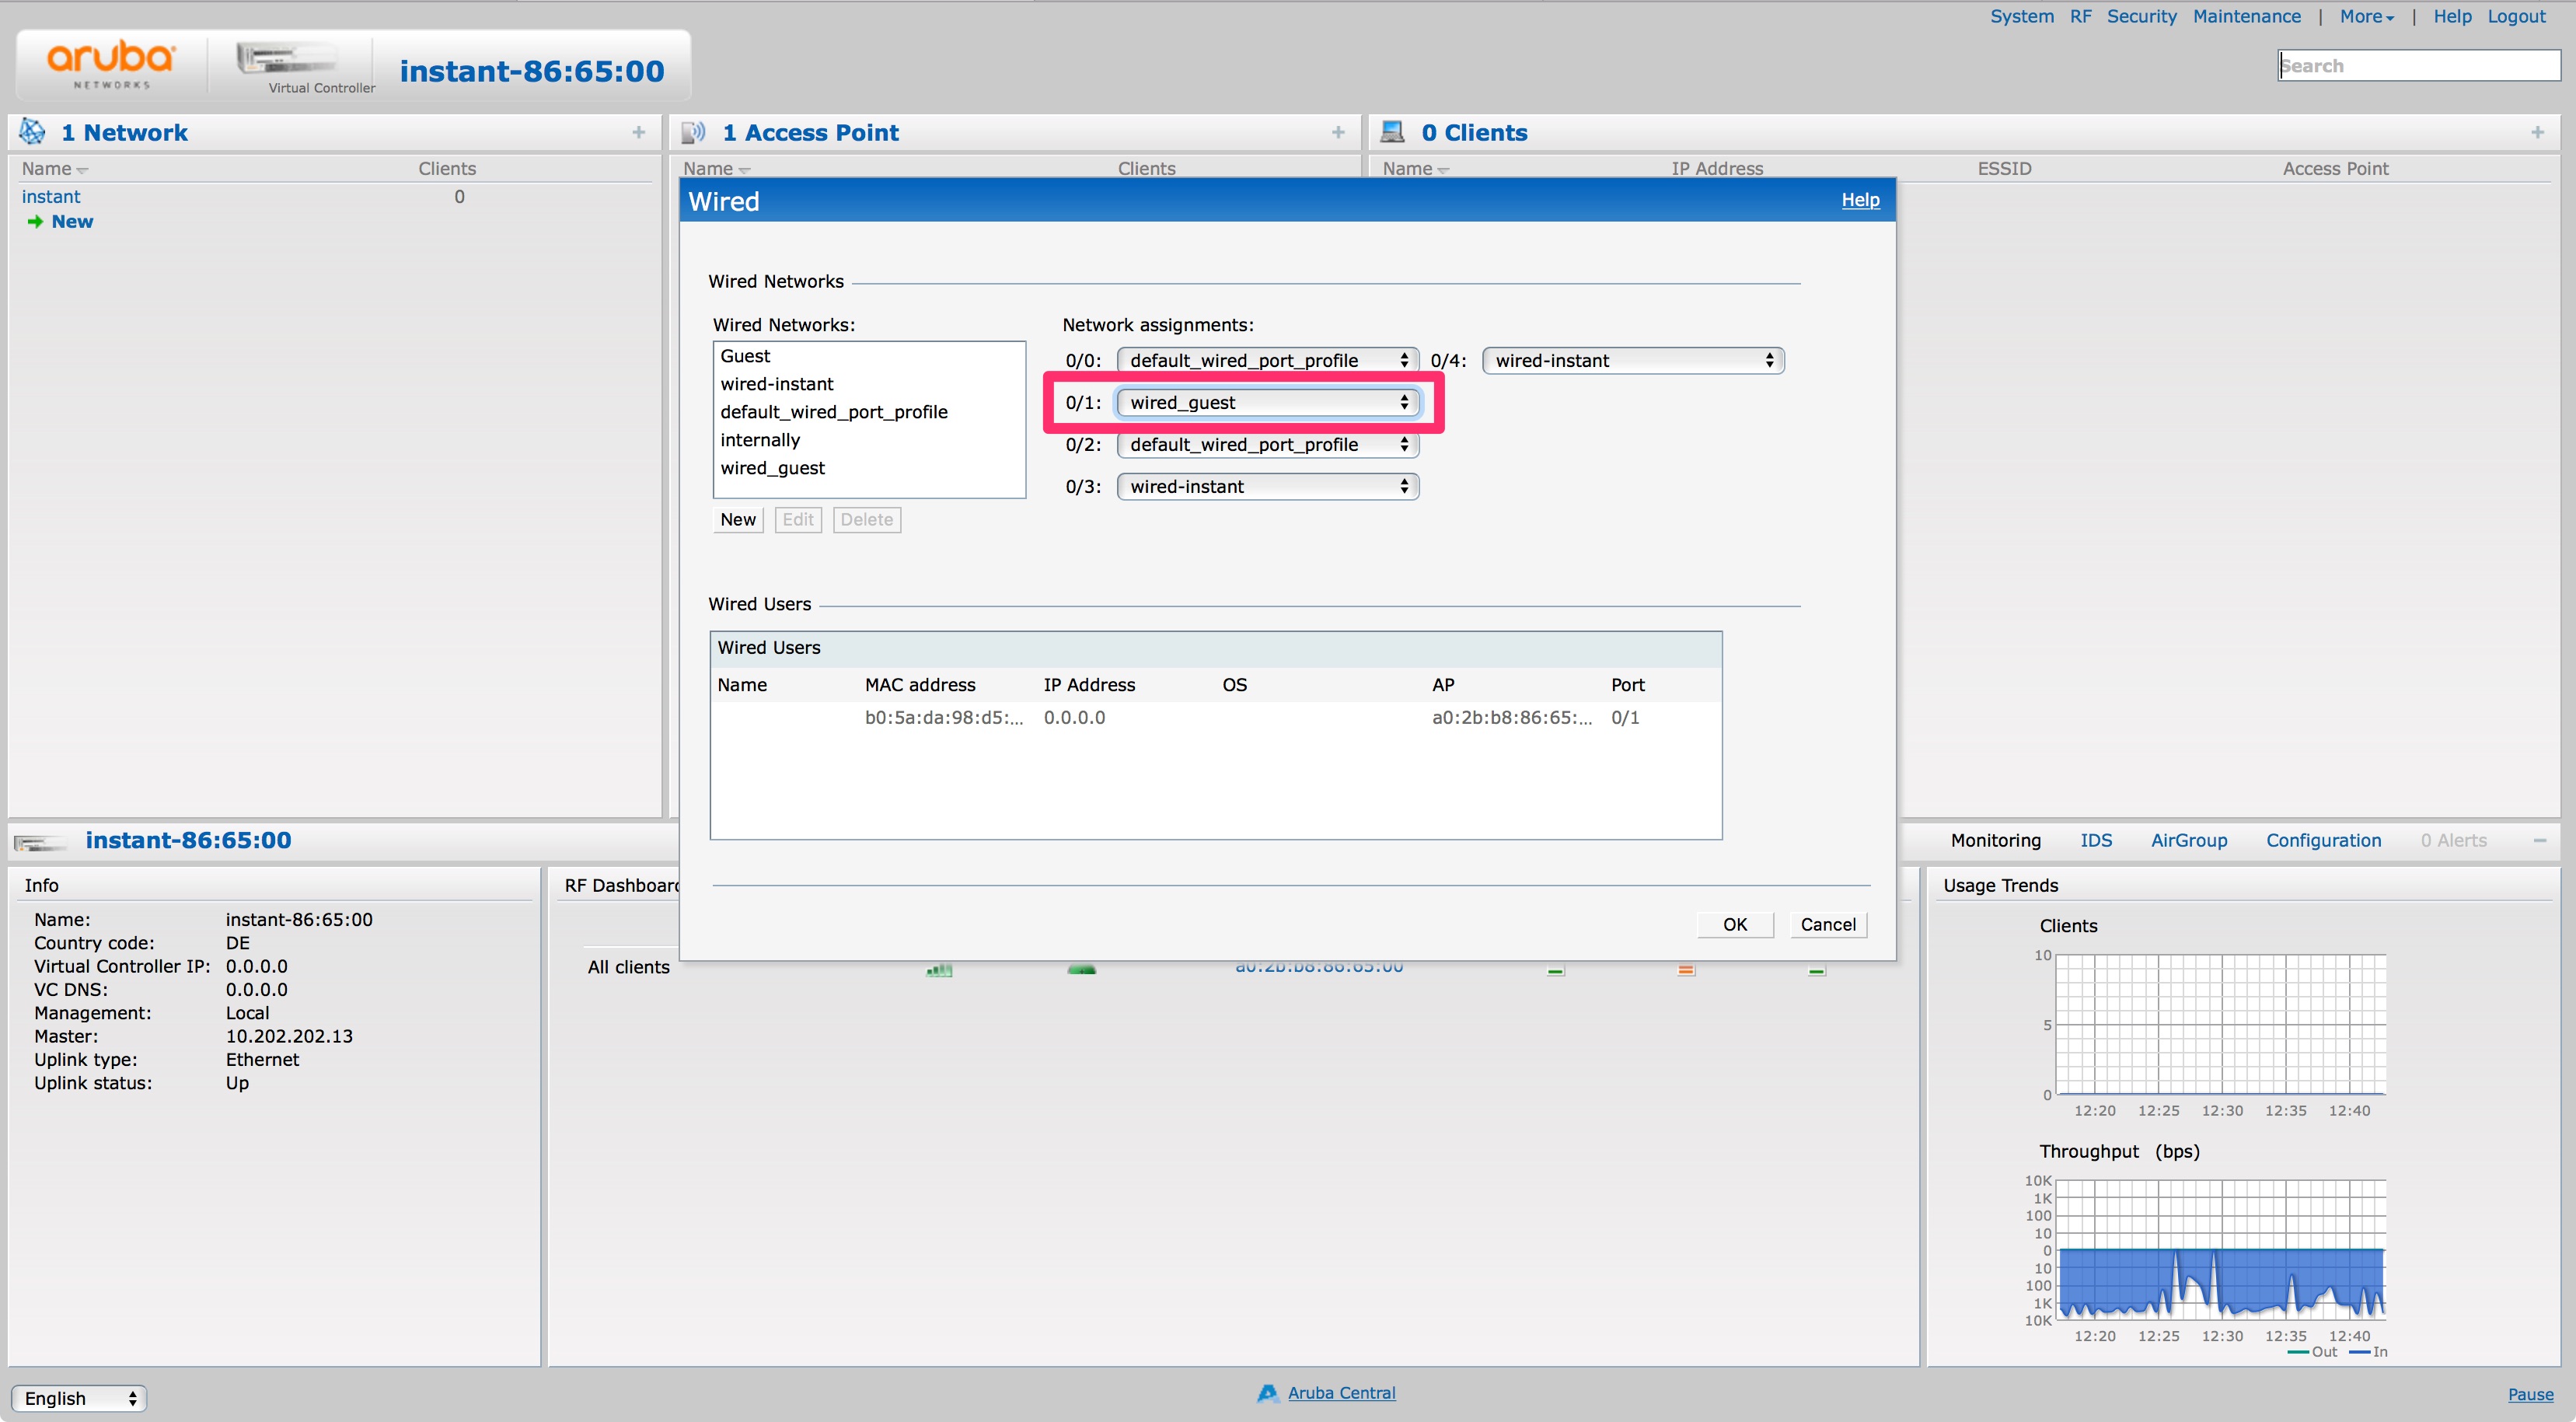Click OK in the Wired dialog

1735,924
